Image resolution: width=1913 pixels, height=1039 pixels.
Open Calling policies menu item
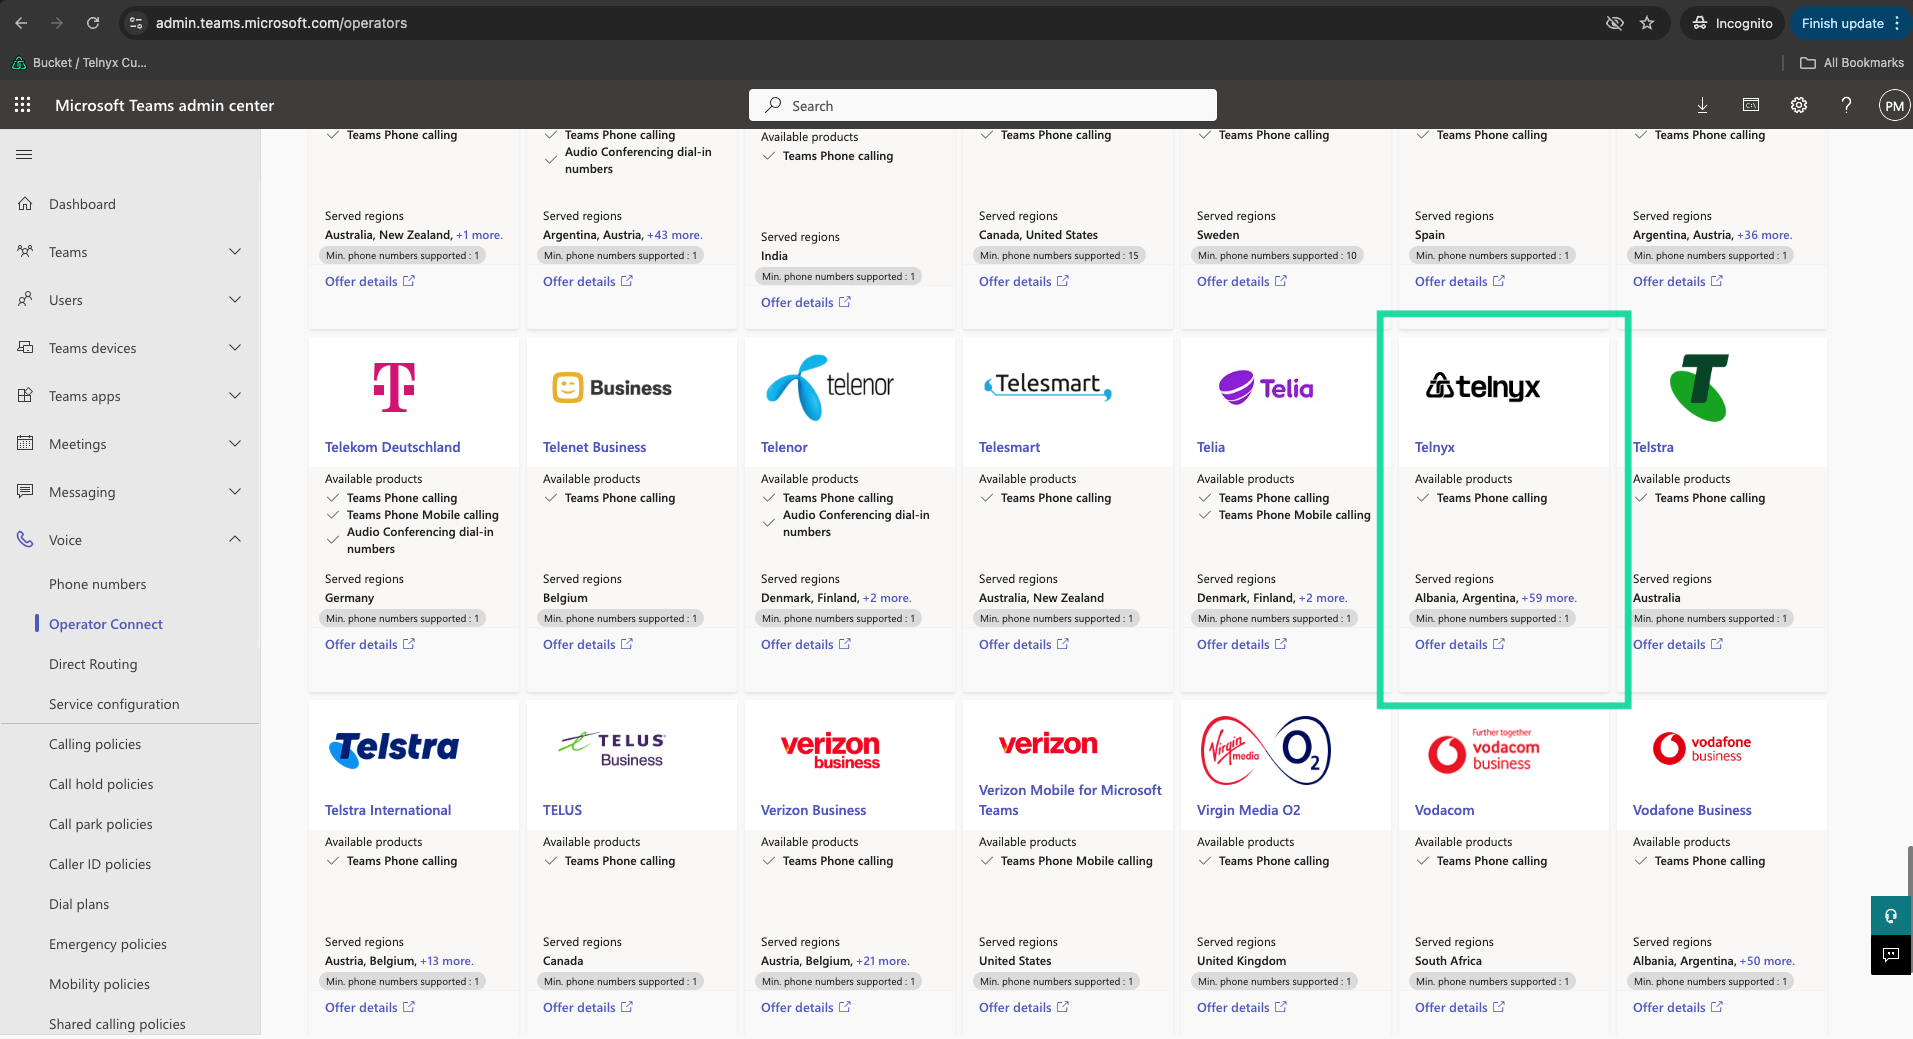tap(95, 744)
